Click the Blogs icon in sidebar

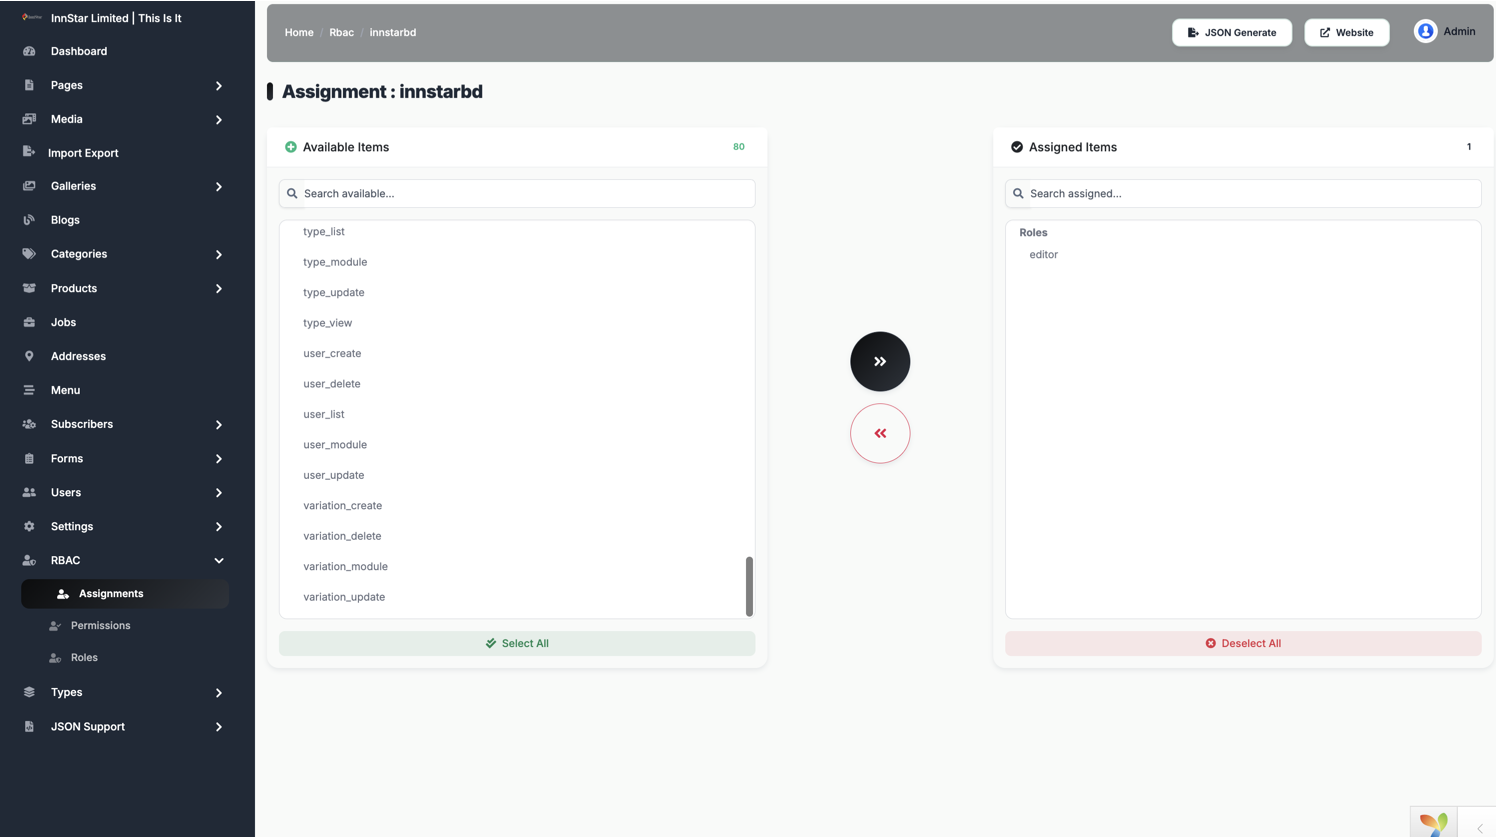pos(29,220)
